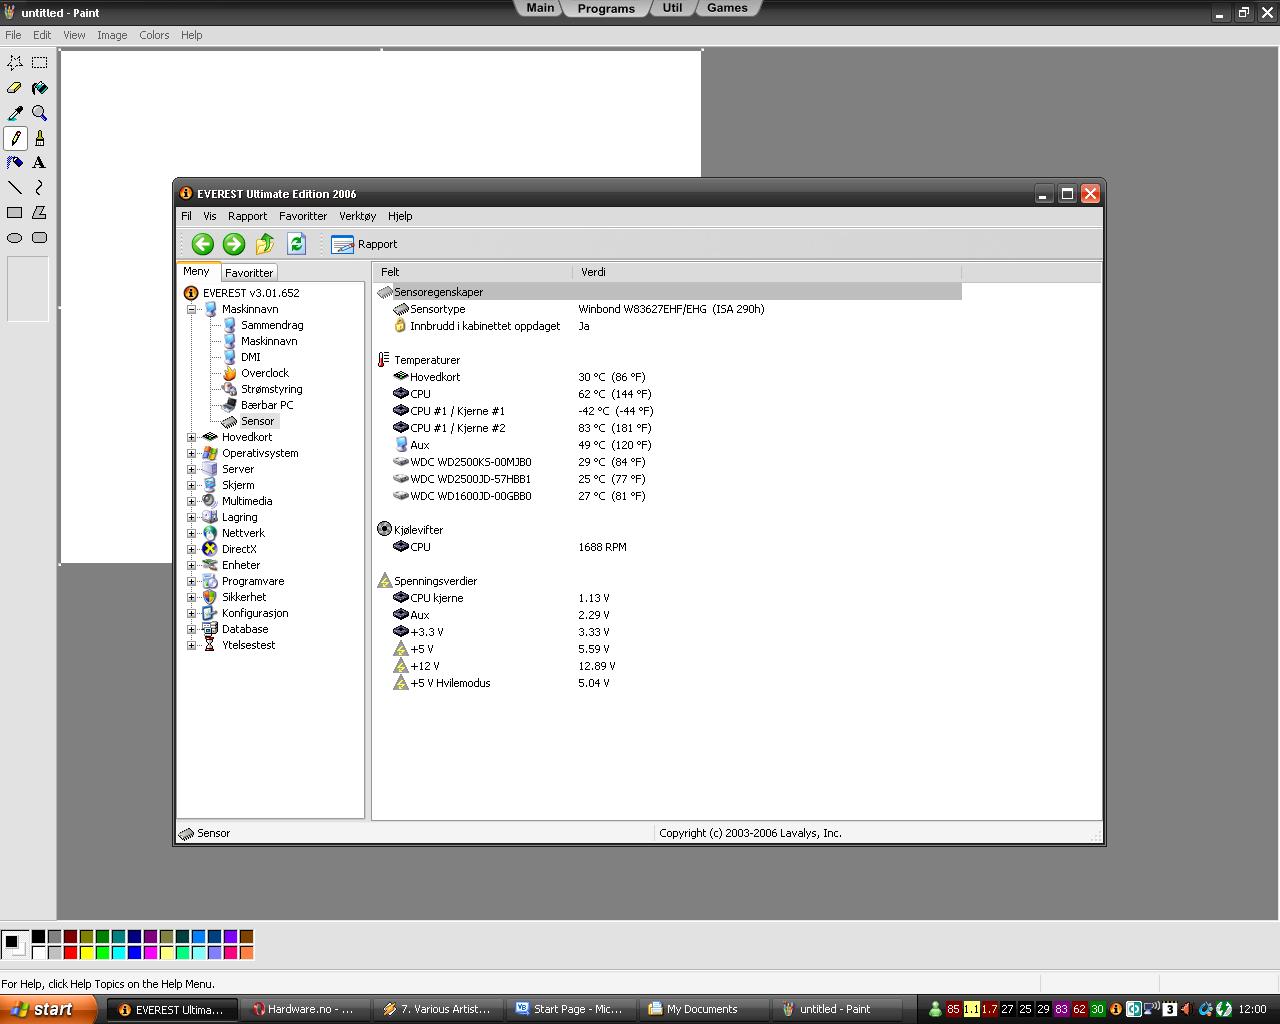Select the Text tool in Paint

(x=40, y=163)
